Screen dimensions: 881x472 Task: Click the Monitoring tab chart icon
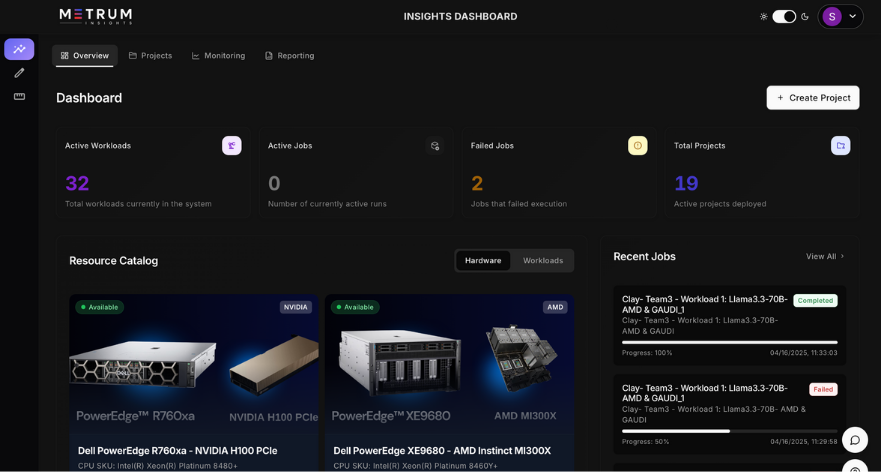(x=196, y=56)
